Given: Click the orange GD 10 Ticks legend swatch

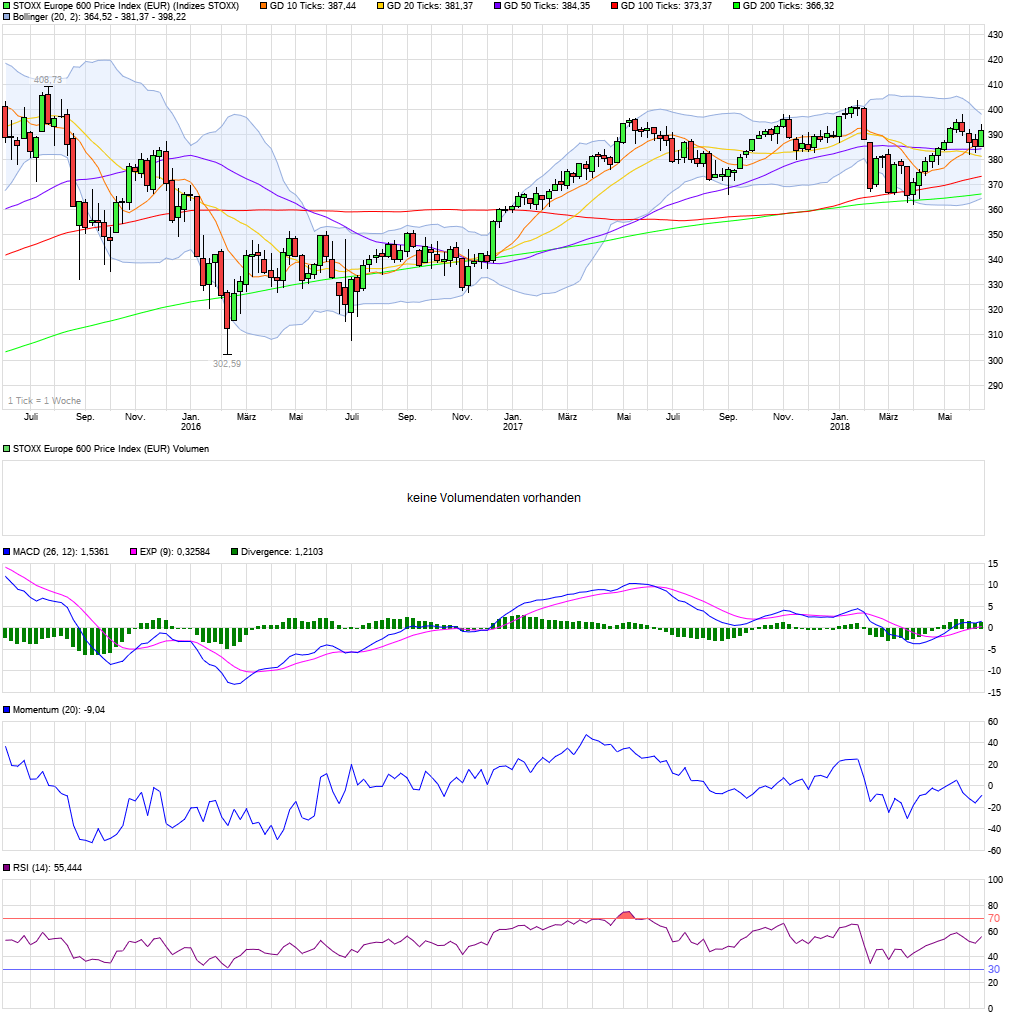Looking at the screenshot, I should pyautogui.click(x=263, y=6).
